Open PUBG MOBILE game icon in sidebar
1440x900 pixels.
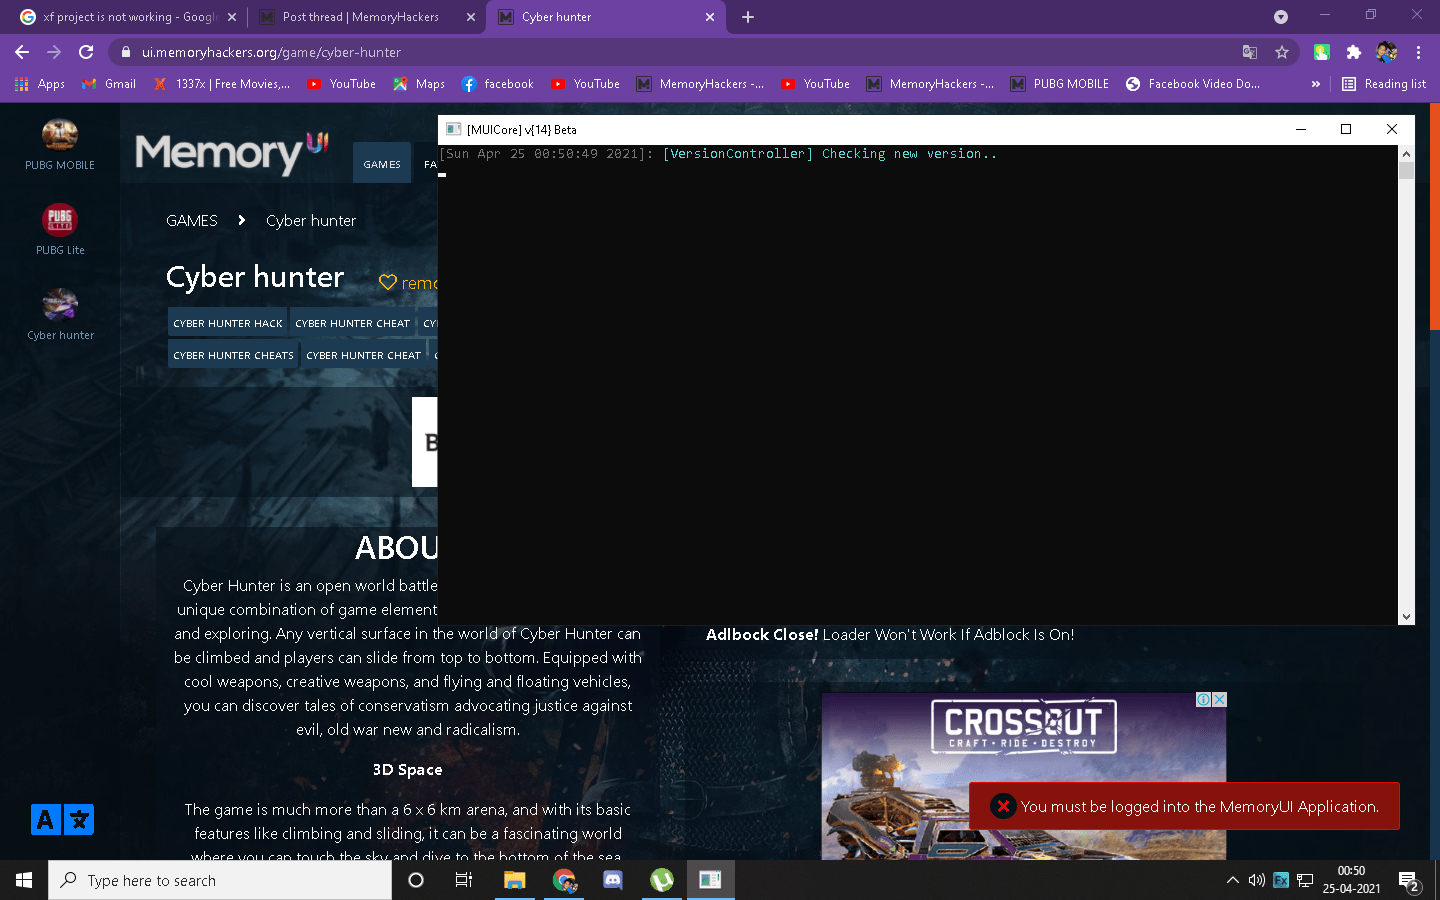click(60, 135)
